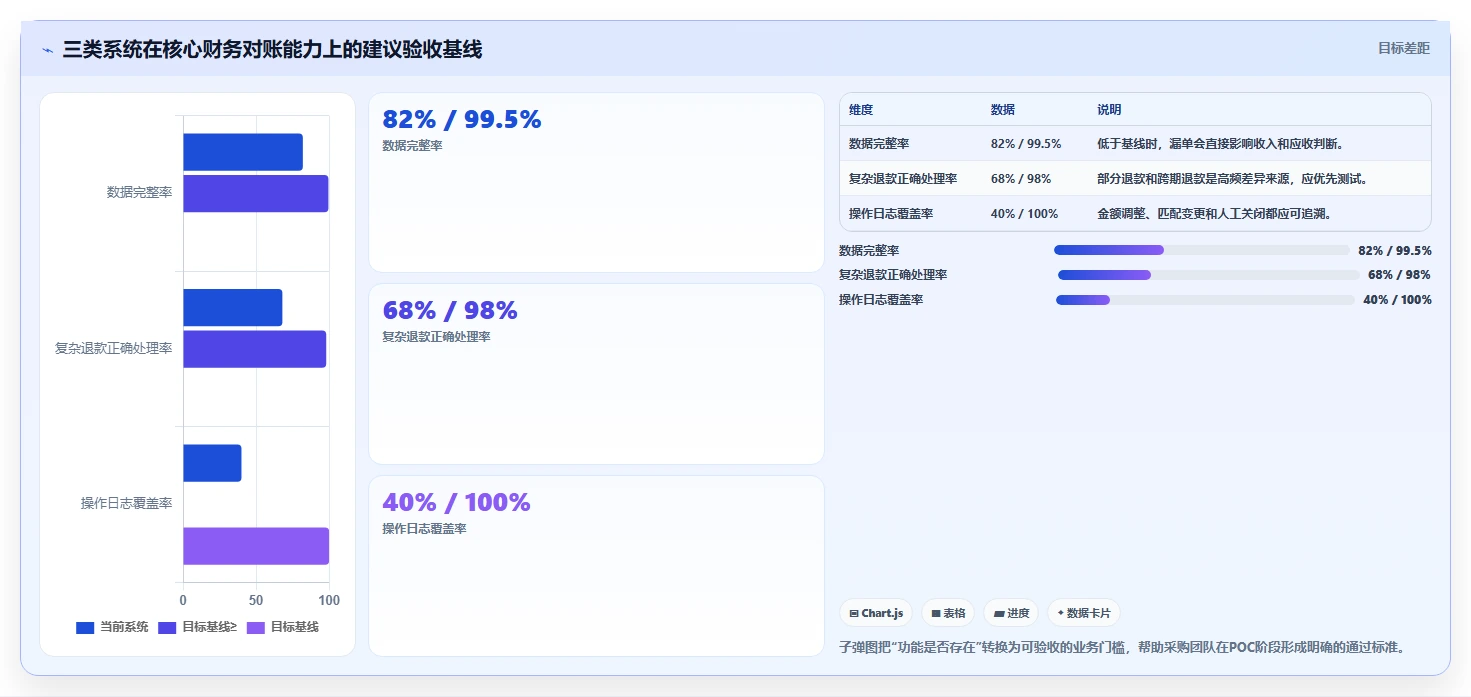Click the footer sentence starting 子弹图把

click(1122, 647)
